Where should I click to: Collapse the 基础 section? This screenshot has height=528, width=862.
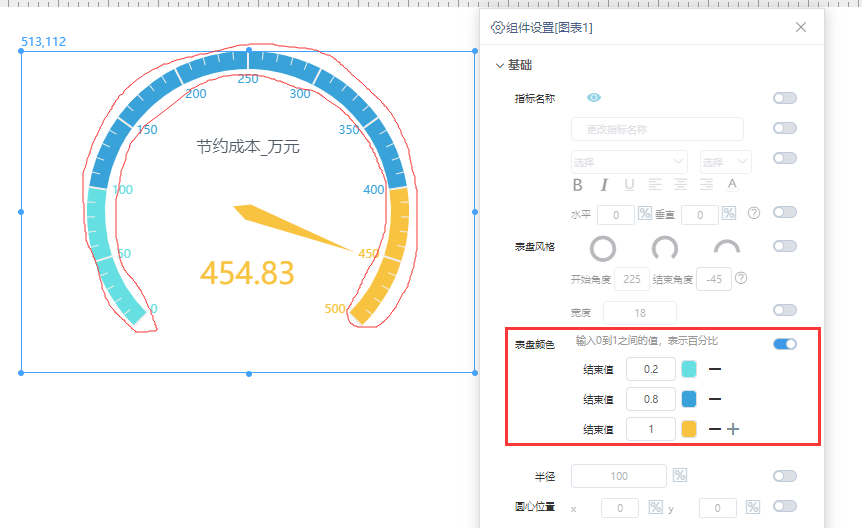point(499,65)
